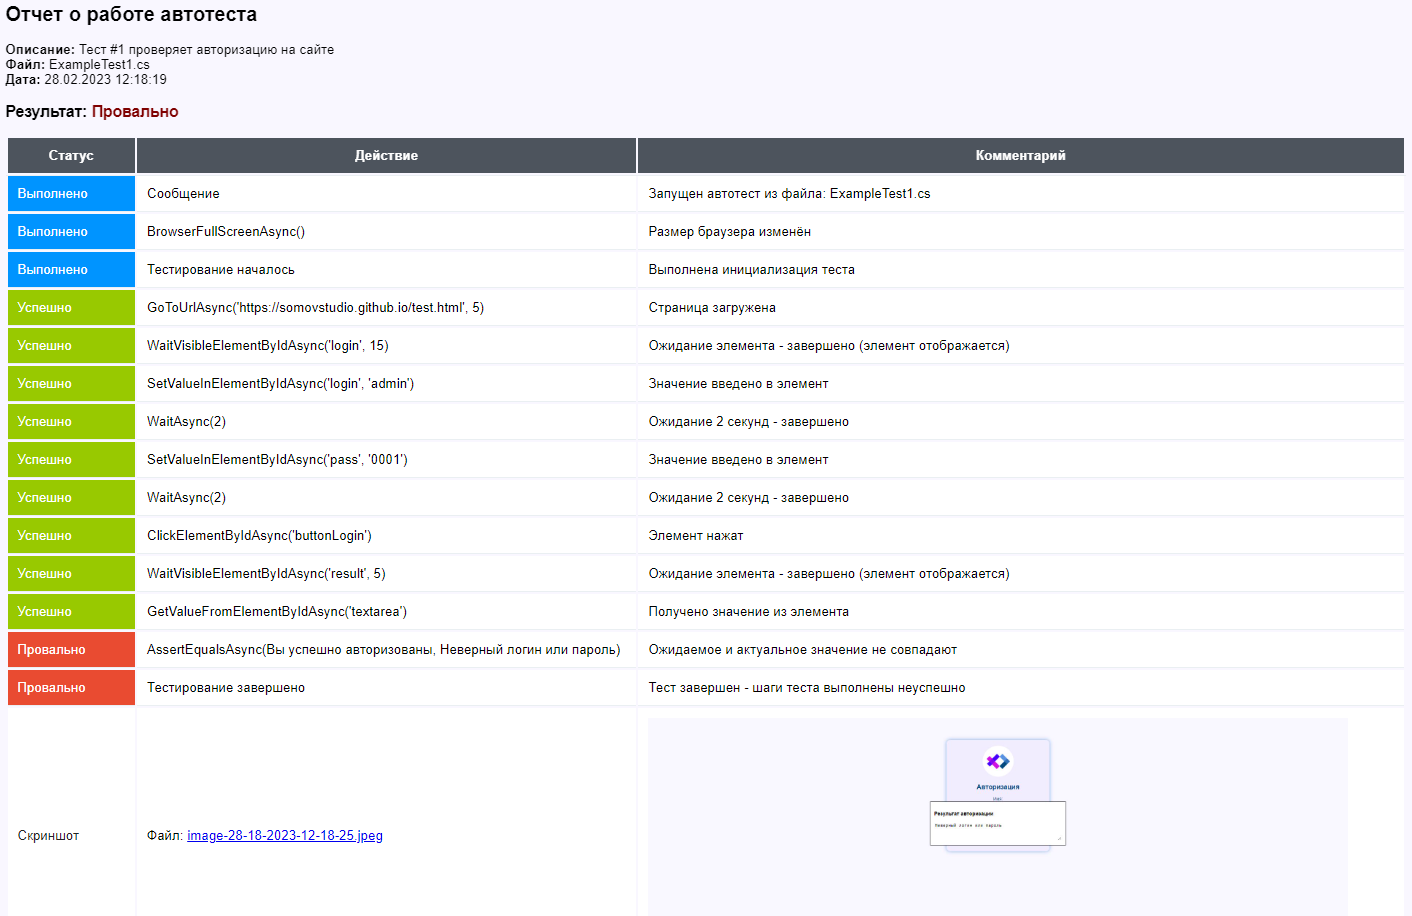Click the green 'Успешно' status of the GoToUrlAsync row
Viewport: 1412px width, 916px height.
pos(45,308)
